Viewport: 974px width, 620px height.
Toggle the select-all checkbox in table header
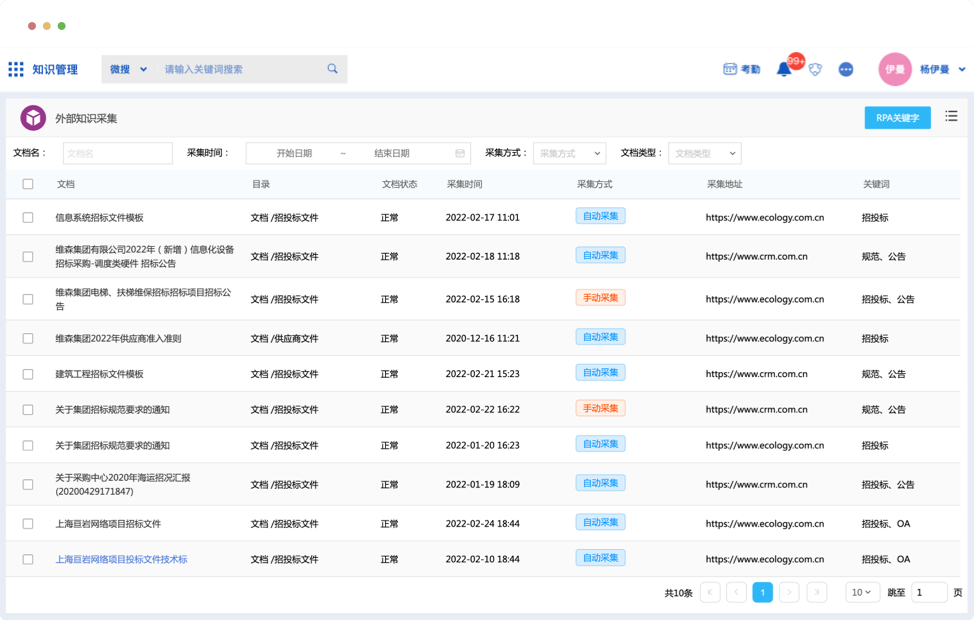28,184
